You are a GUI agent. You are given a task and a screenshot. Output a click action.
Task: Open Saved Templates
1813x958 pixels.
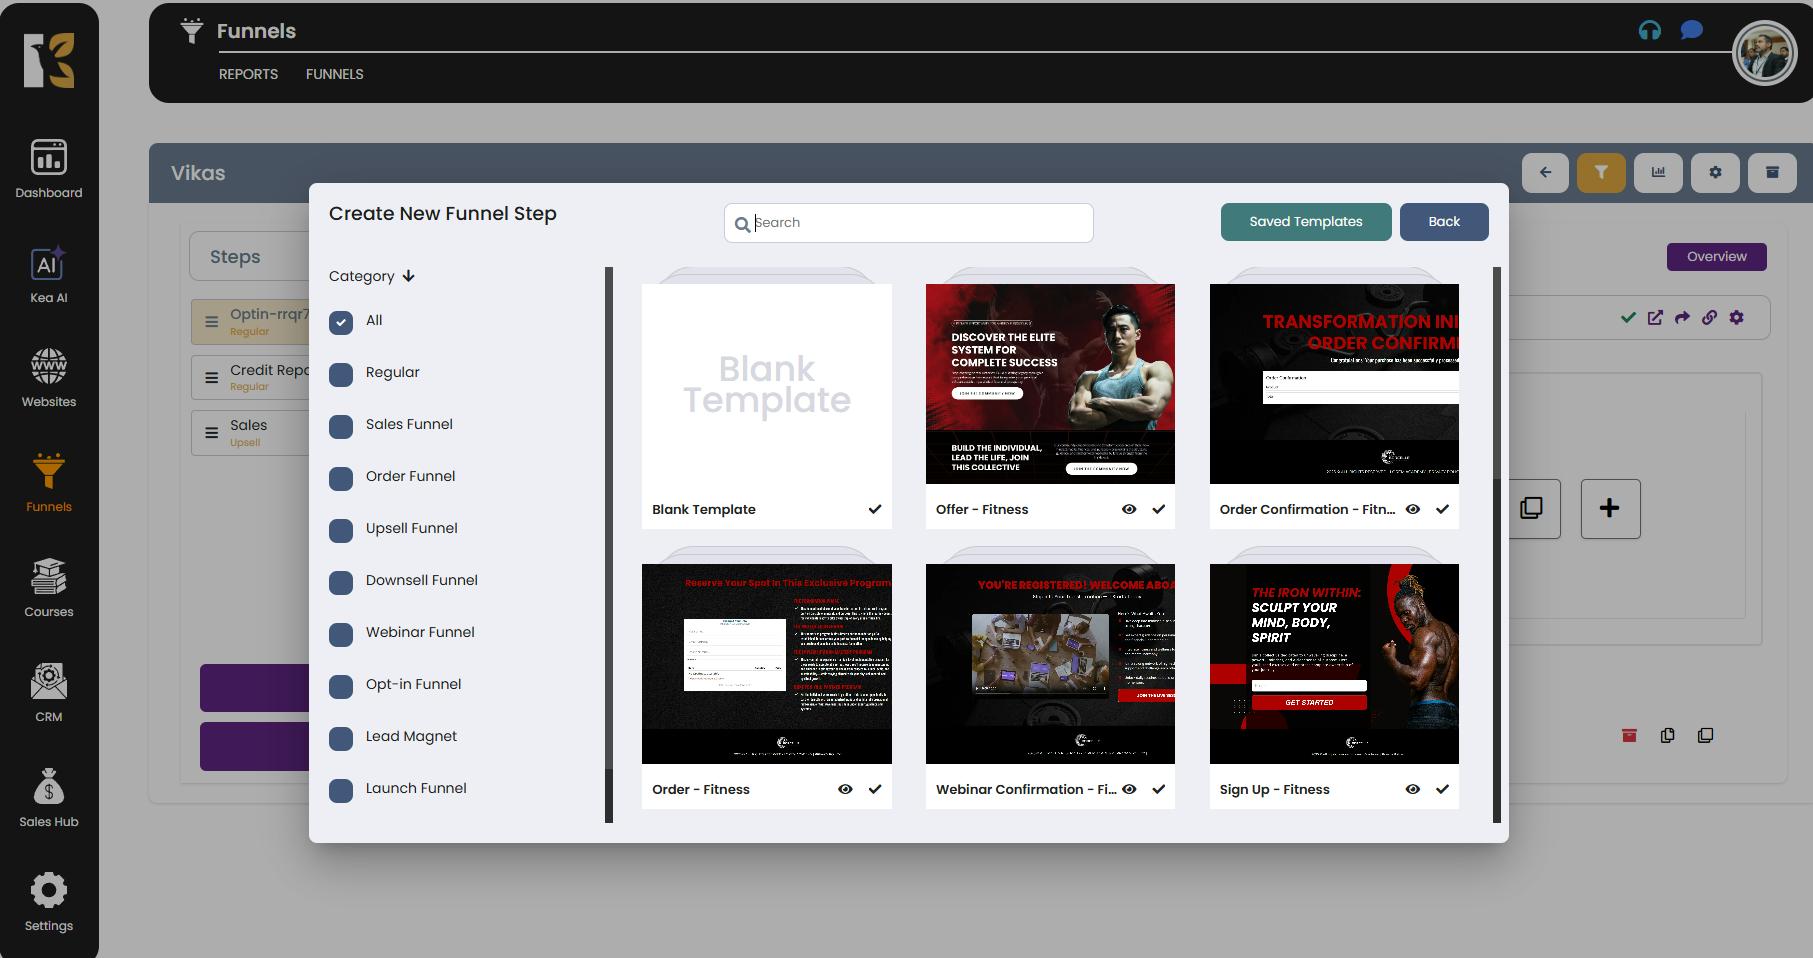1305,222
